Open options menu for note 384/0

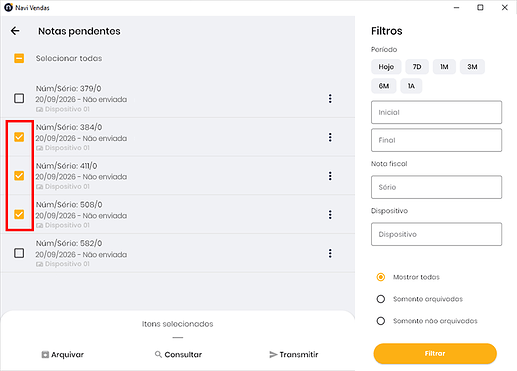[x=330, y=137]
